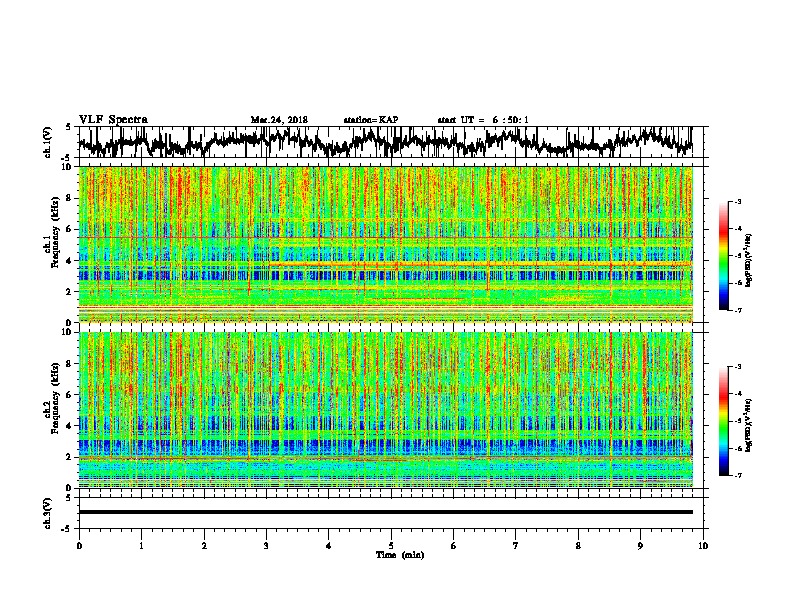Click the time axis tick "7"
The image size is (792, 612).
coord(516,546)
